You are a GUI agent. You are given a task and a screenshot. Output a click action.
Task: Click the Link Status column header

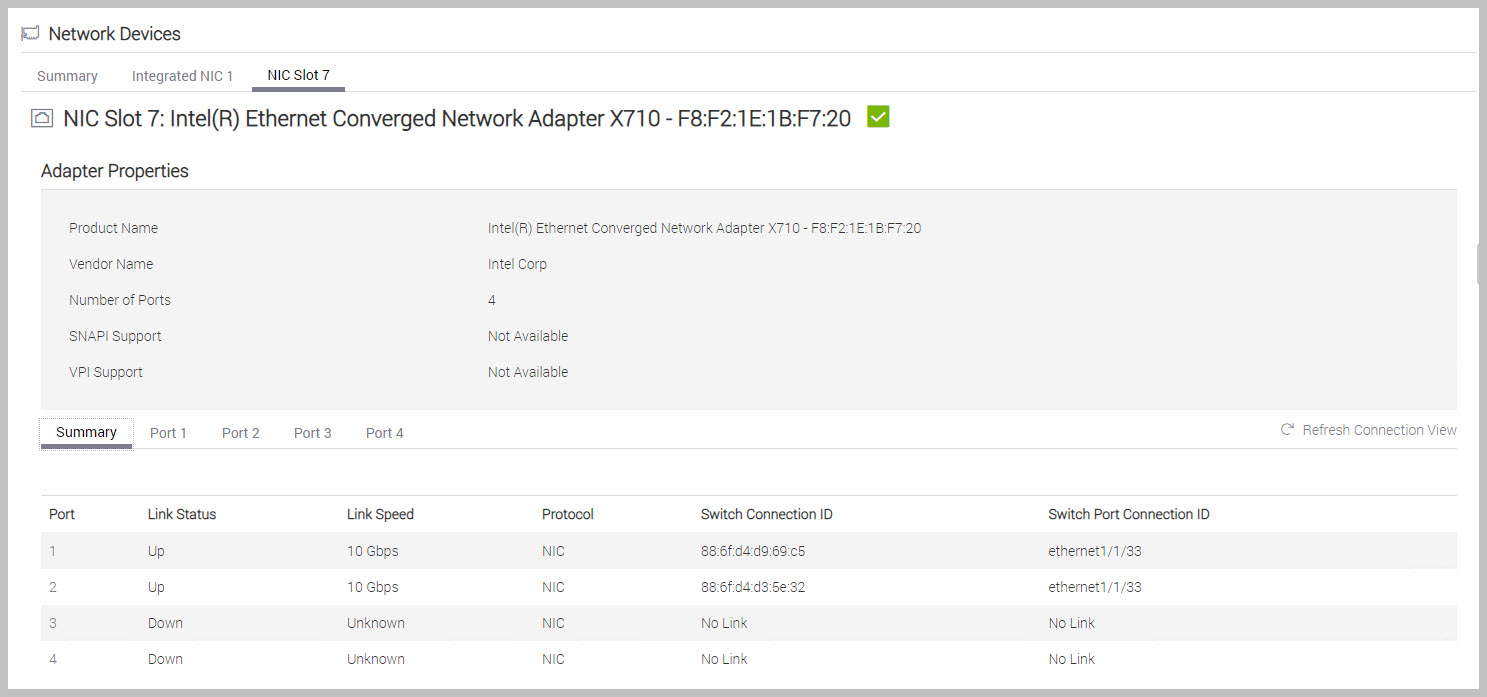click(182, 514)
